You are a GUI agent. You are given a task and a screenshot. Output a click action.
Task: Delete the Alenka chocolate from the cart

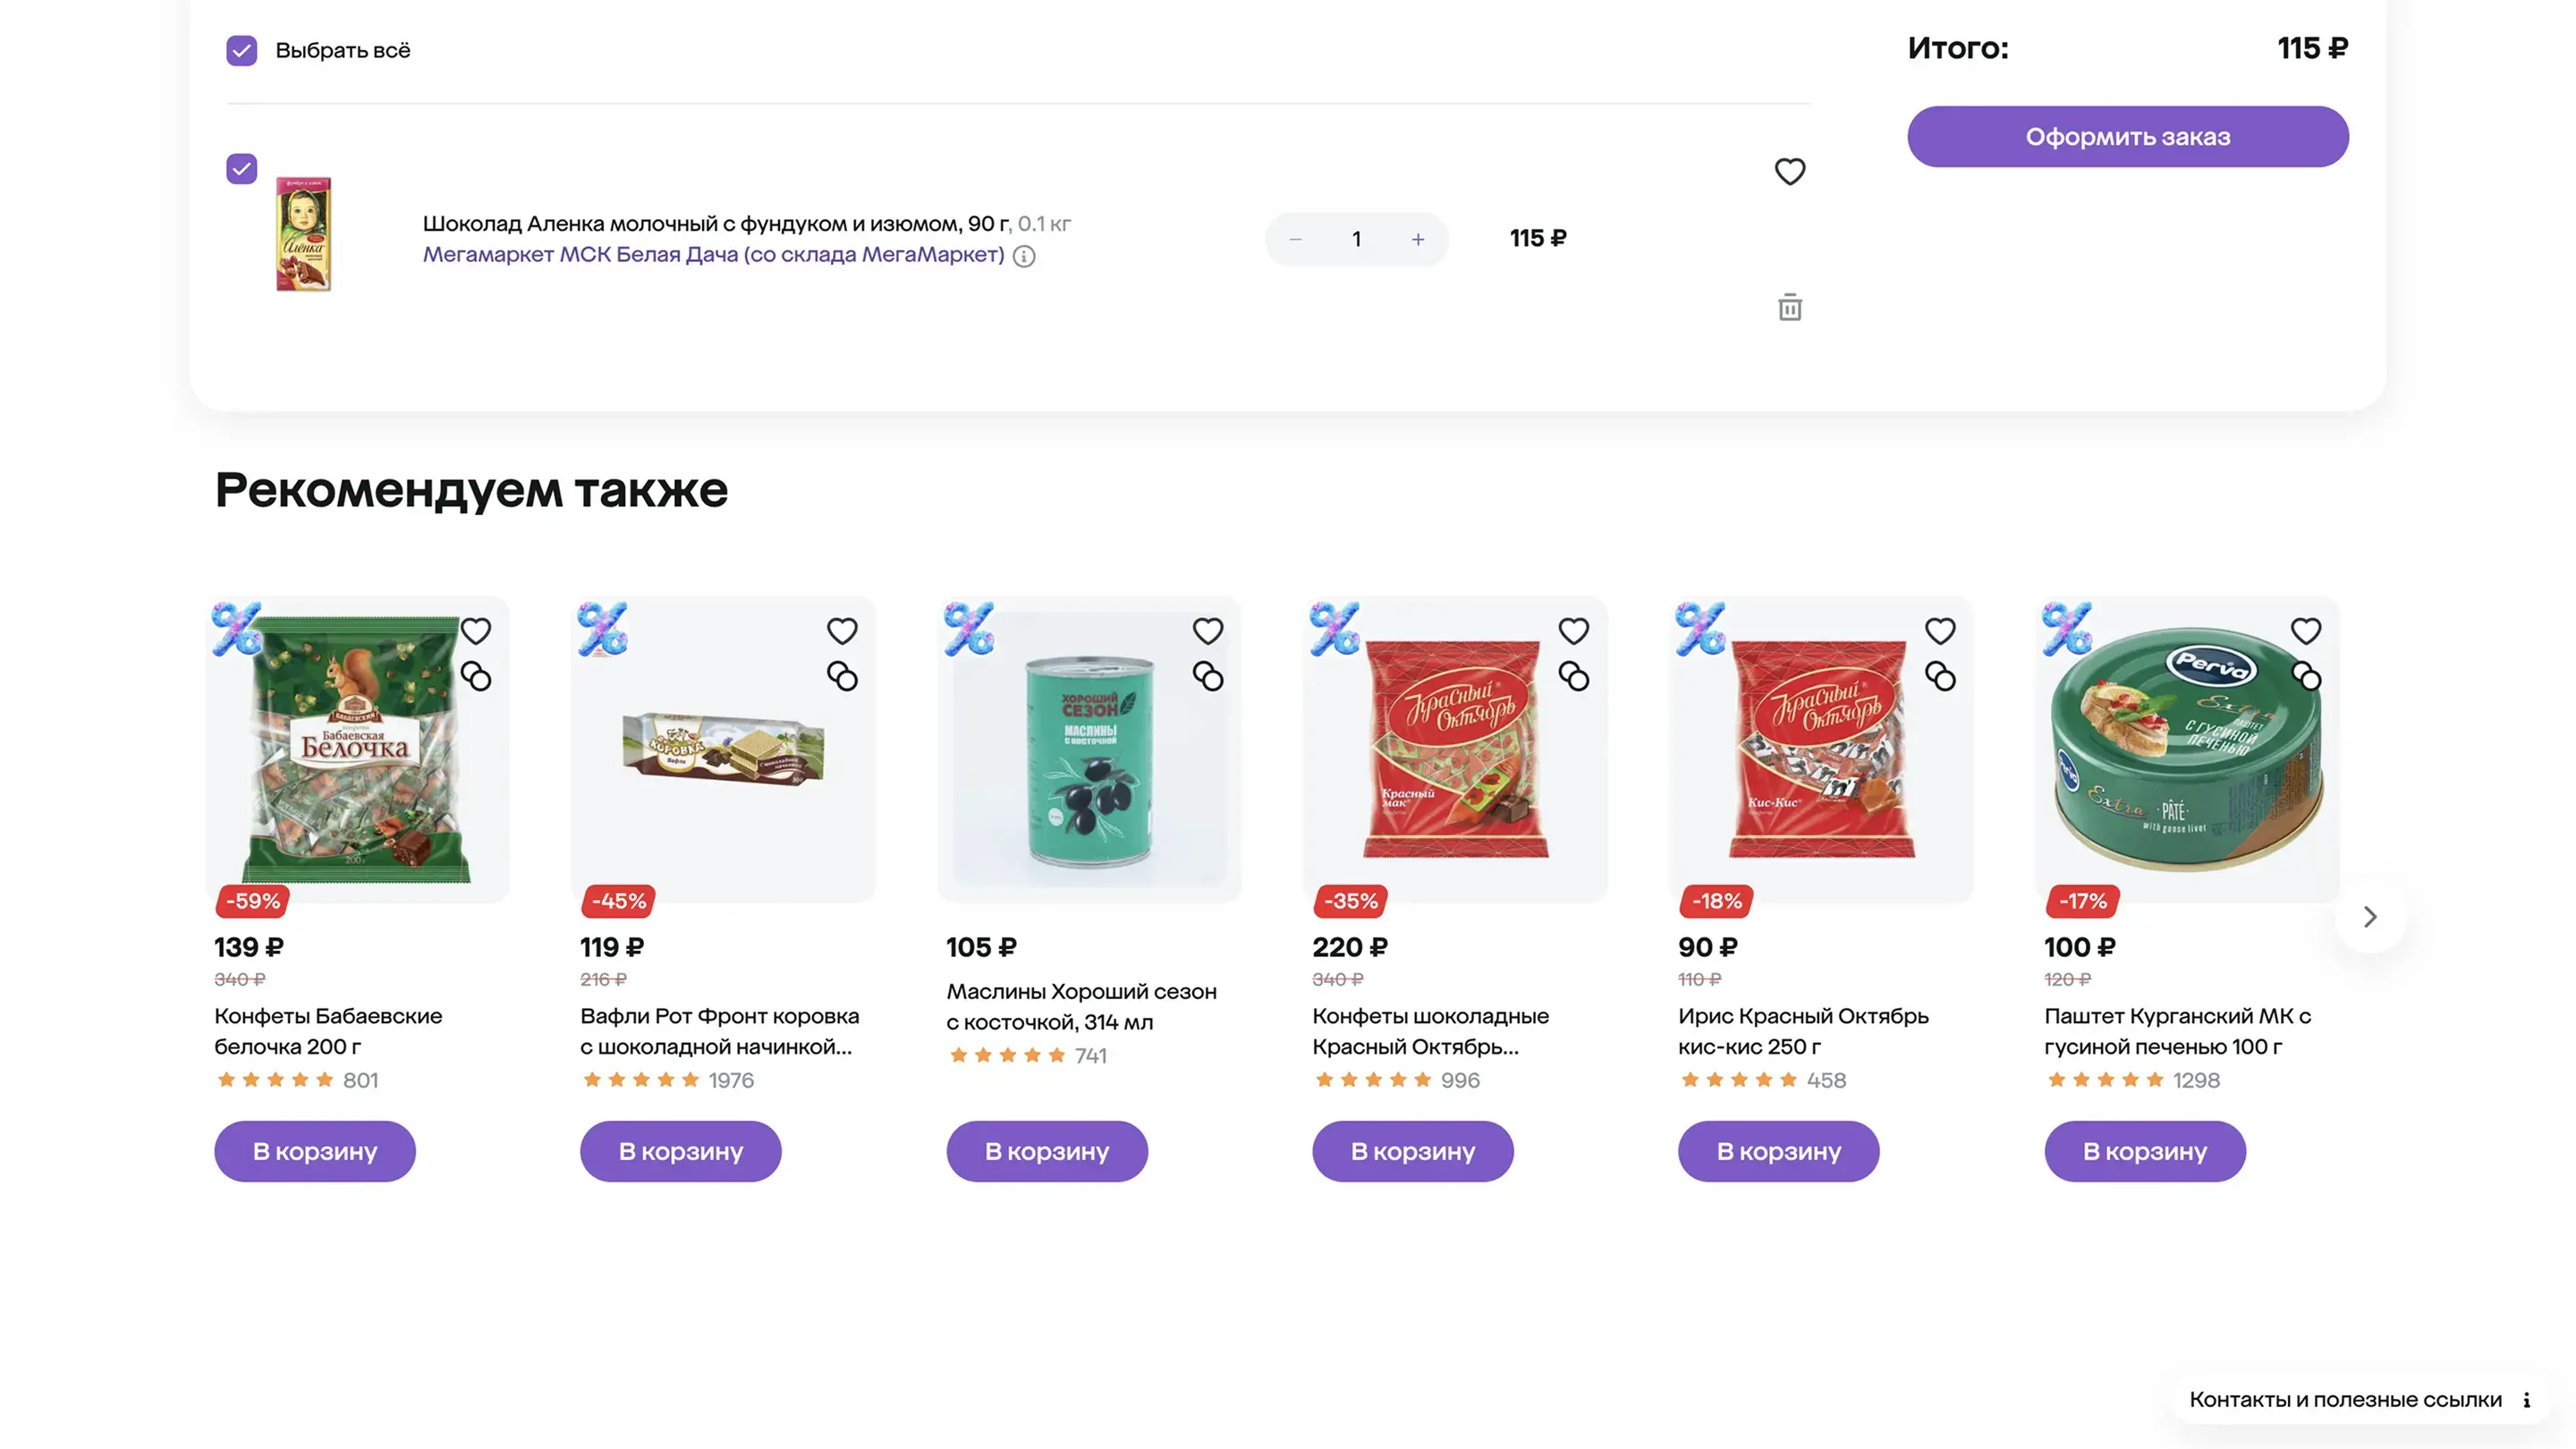coord(1789,307)
